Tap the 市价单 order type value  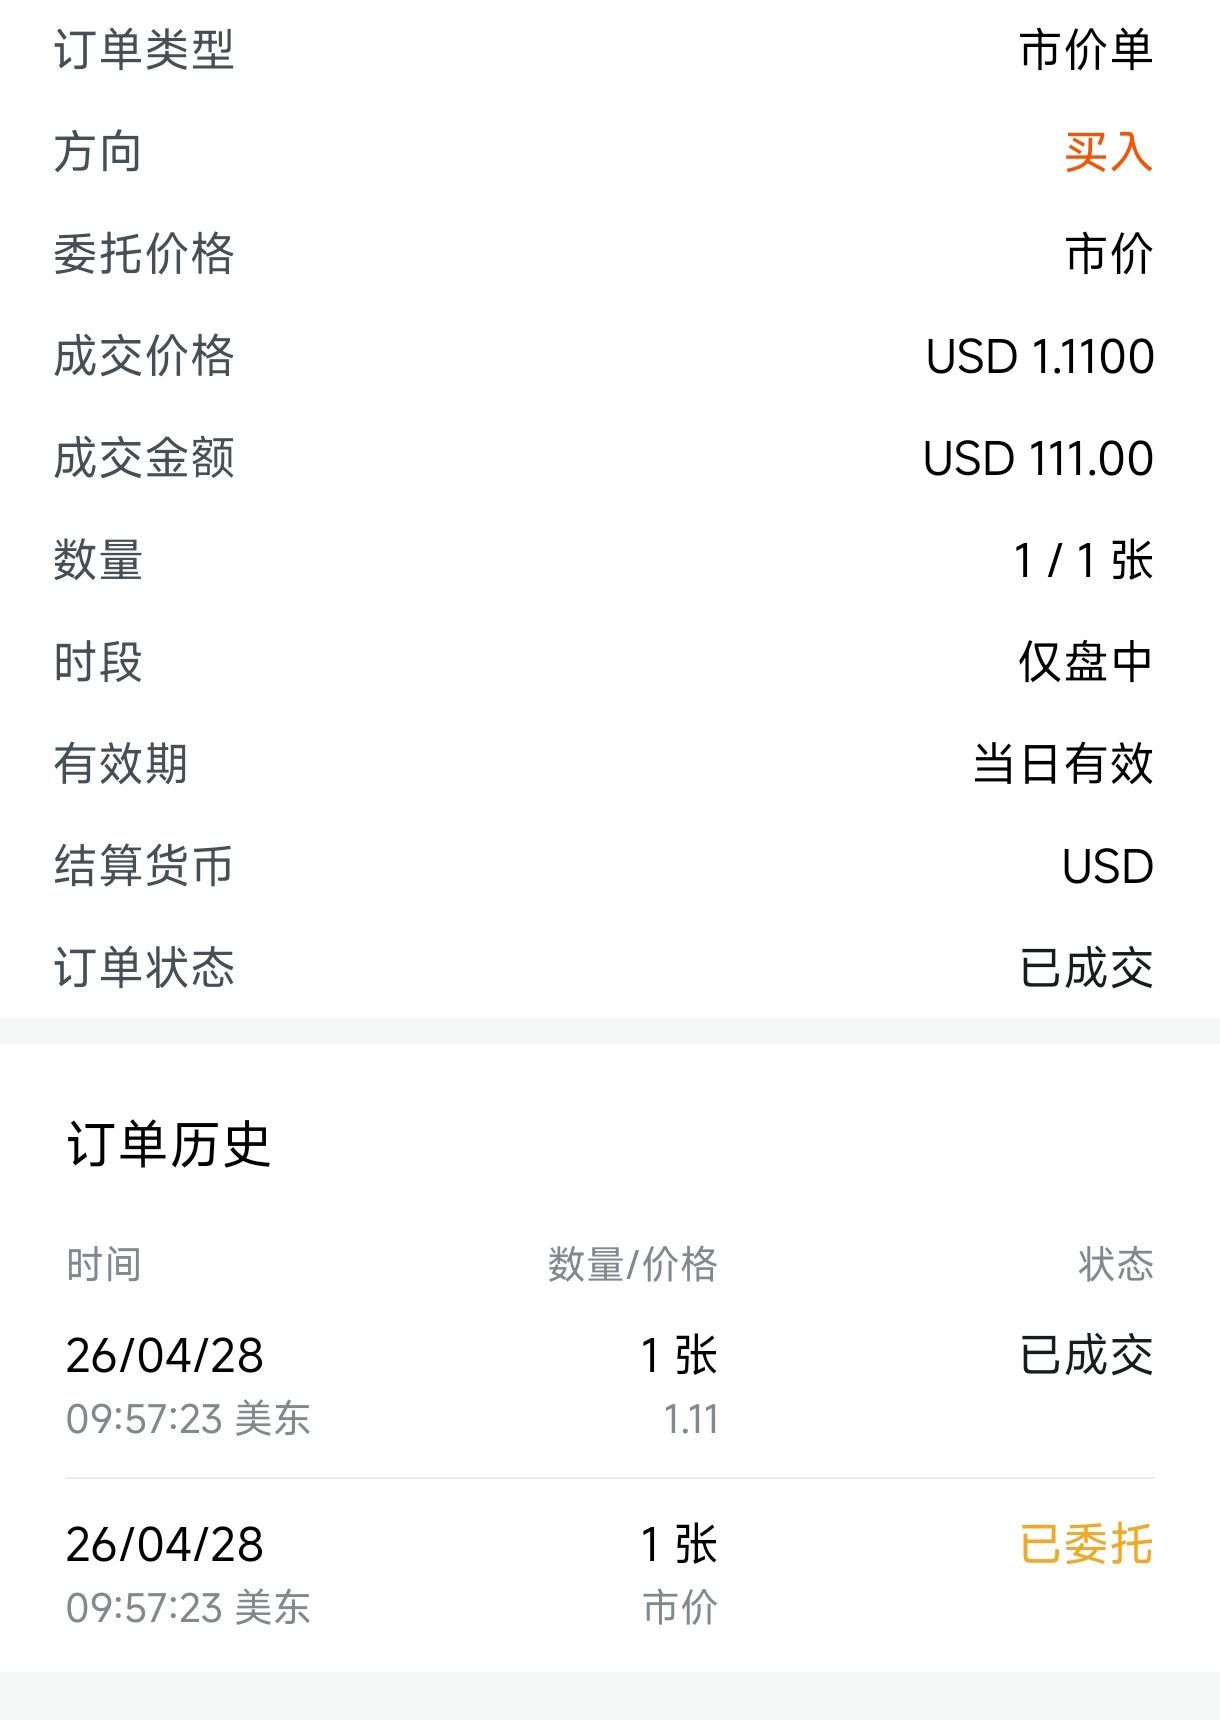click(1085, 50)
